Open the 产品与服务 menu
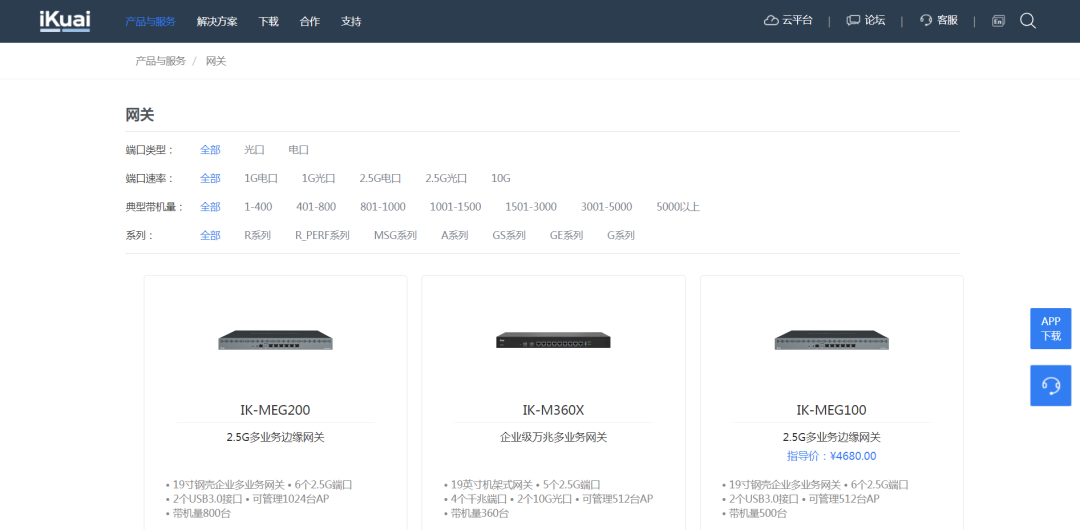This screenshot has height=530, width=1080. tap(150, 21)
